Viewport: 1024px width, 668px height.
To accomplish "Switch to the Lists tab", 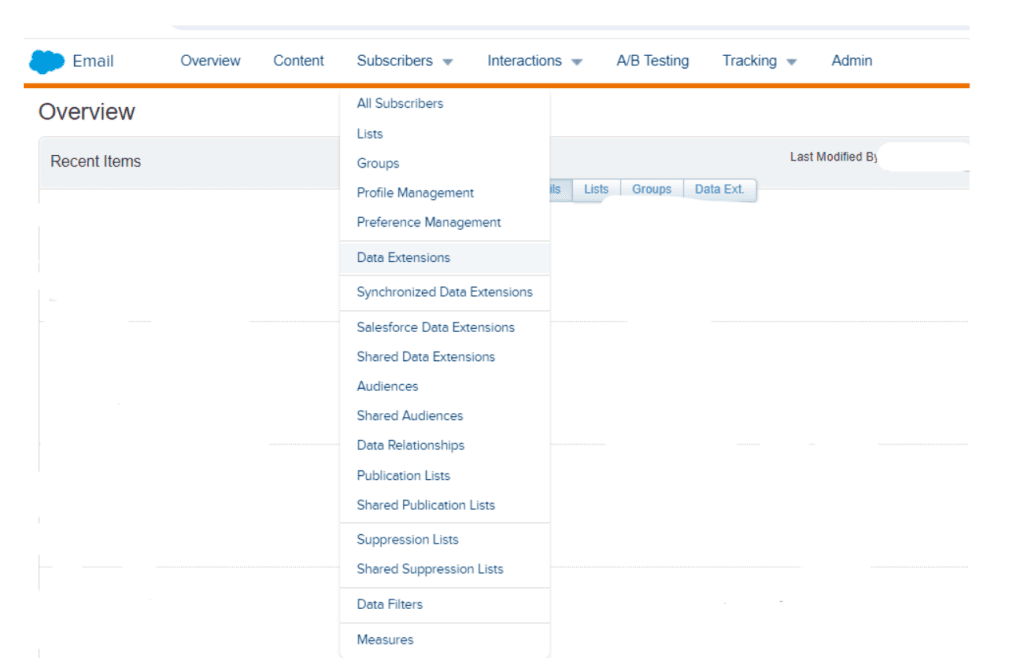I will tap(595, 189).
